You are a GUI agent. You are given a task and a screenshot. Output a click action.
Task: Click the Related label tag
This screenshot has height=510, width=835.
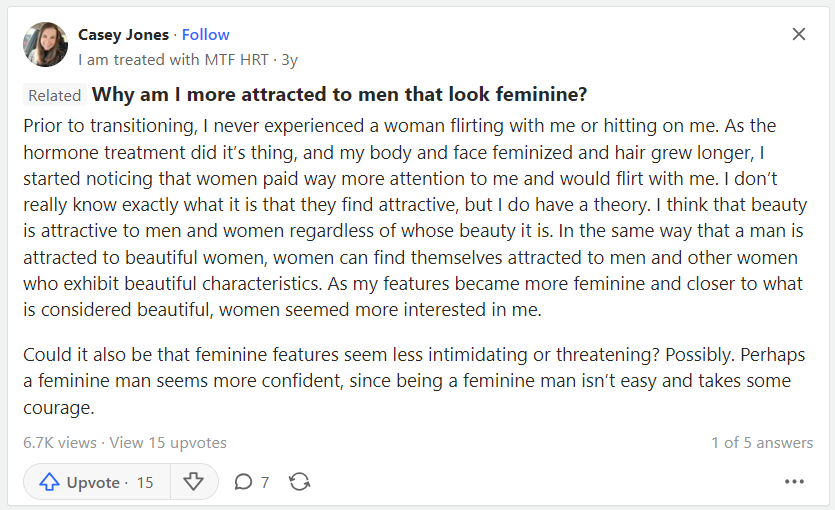[55, 96]
